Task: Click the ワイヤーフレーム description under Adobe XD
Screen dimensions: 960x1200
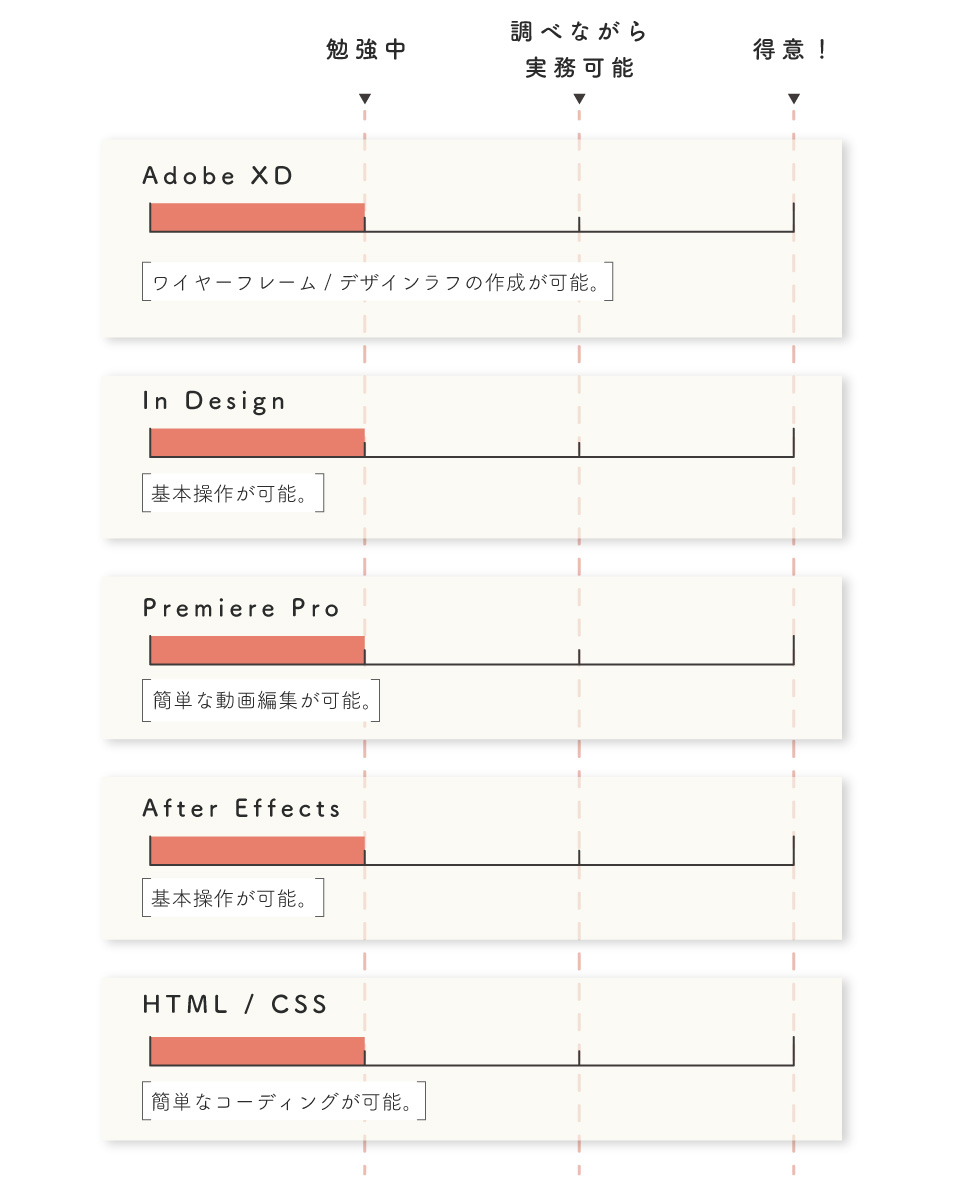Action: point(377,283)
